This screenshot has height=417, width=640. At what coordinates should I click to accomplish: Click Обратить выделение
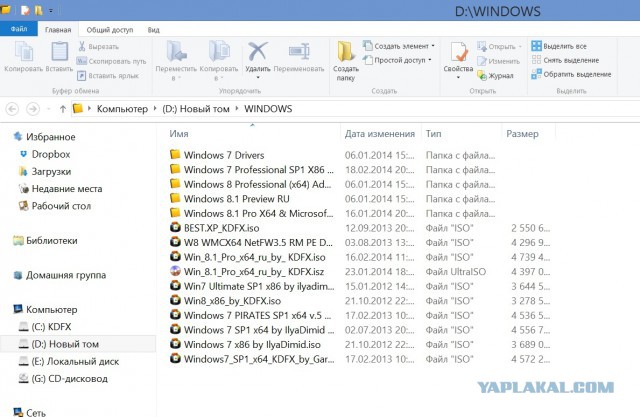tap(571, 74)
